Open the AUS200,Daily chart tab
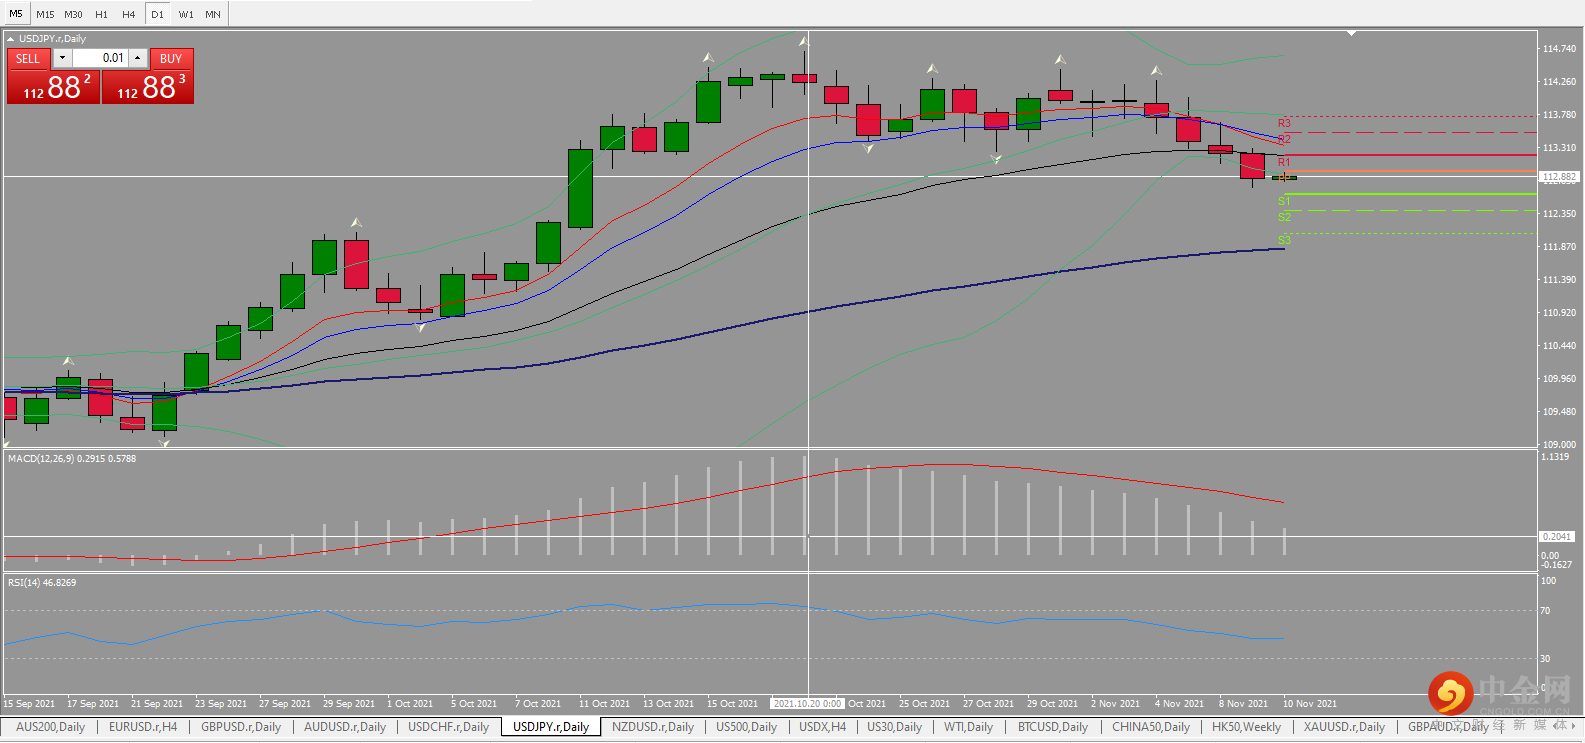 pyautogui.click(x=50, y=727)
